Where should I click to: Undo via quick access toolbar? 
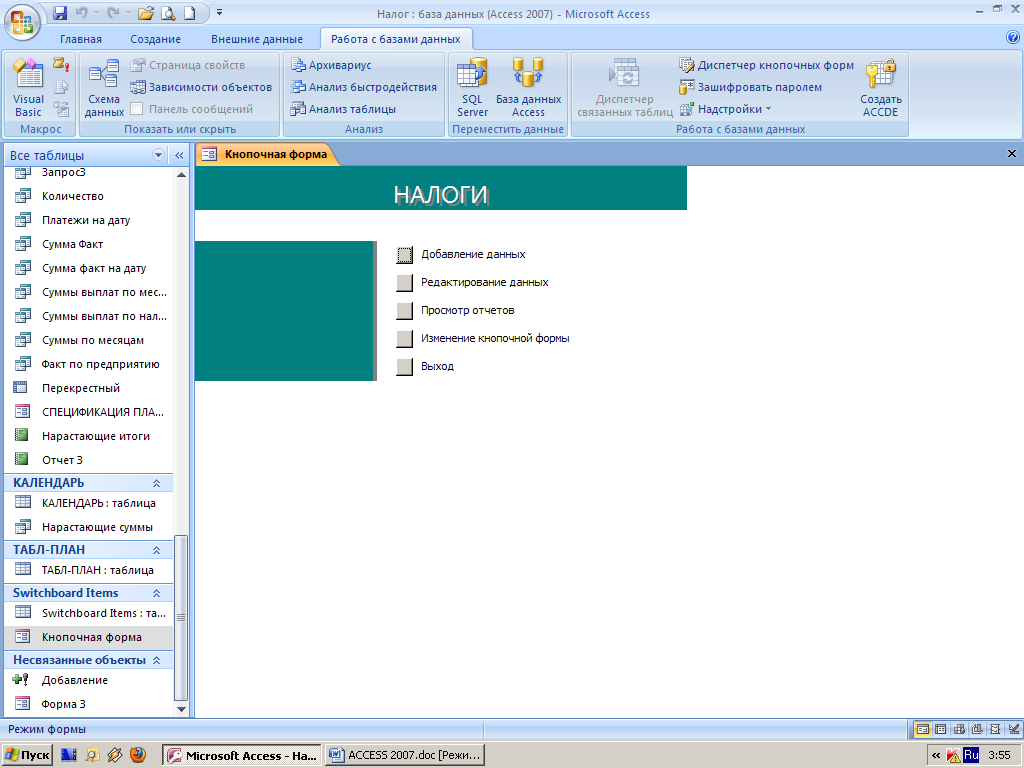coord(82,12)
